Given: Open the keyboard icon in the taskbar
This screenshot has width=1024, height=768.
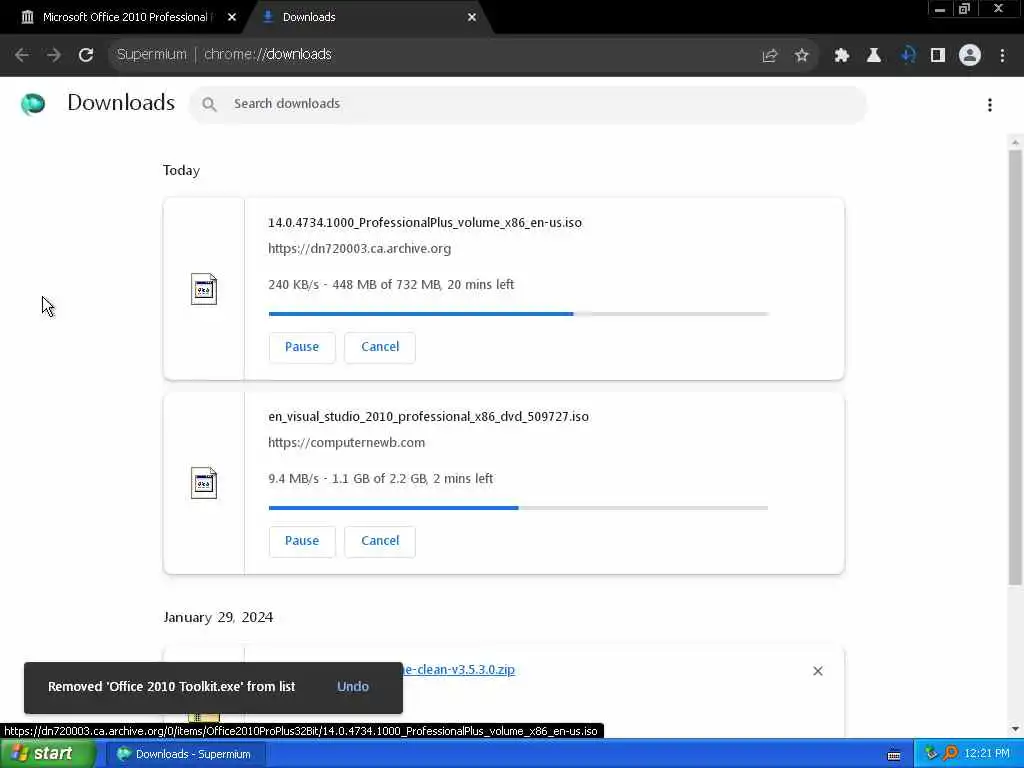Looking at the screenshot, I should (894, 755).
